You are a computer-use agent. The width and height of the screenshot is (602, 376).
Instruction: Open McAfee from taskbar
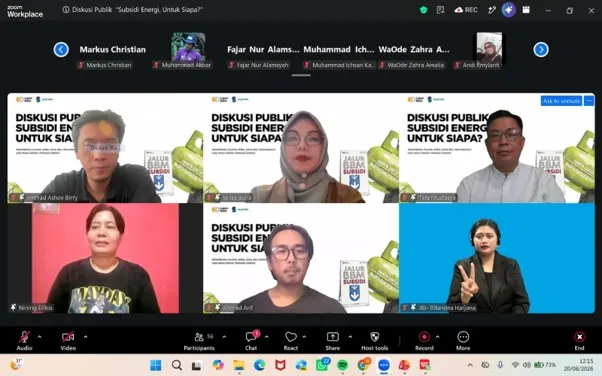click(280, 365)
